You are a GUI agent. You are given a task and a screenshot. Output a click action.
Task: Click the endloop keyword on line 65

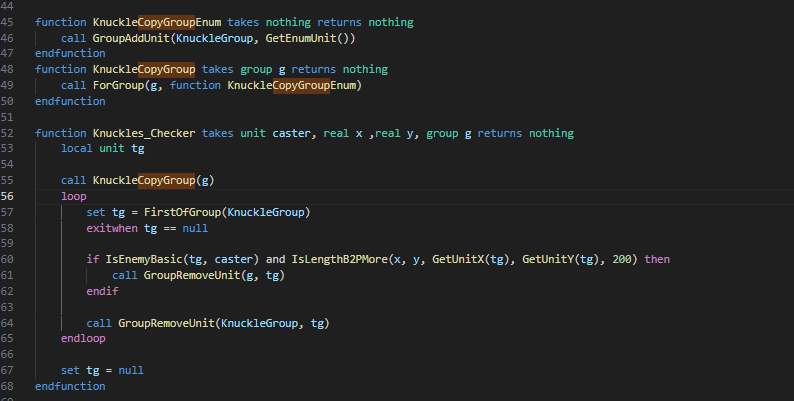[83, 338]
